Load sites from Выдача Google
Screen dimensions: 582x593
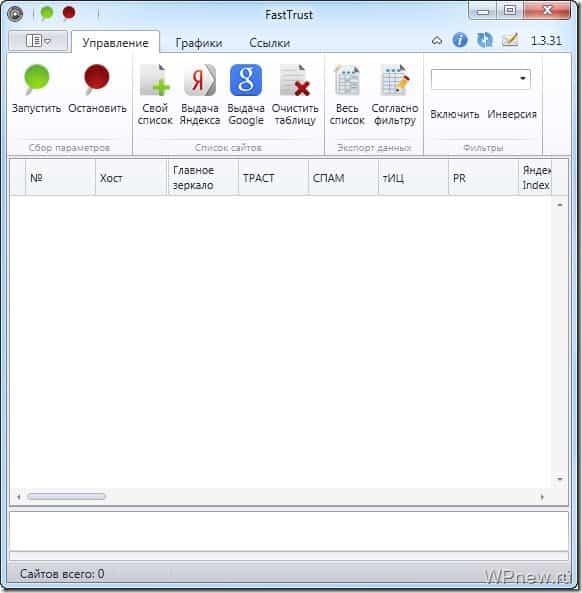click(x=246, y=95)
